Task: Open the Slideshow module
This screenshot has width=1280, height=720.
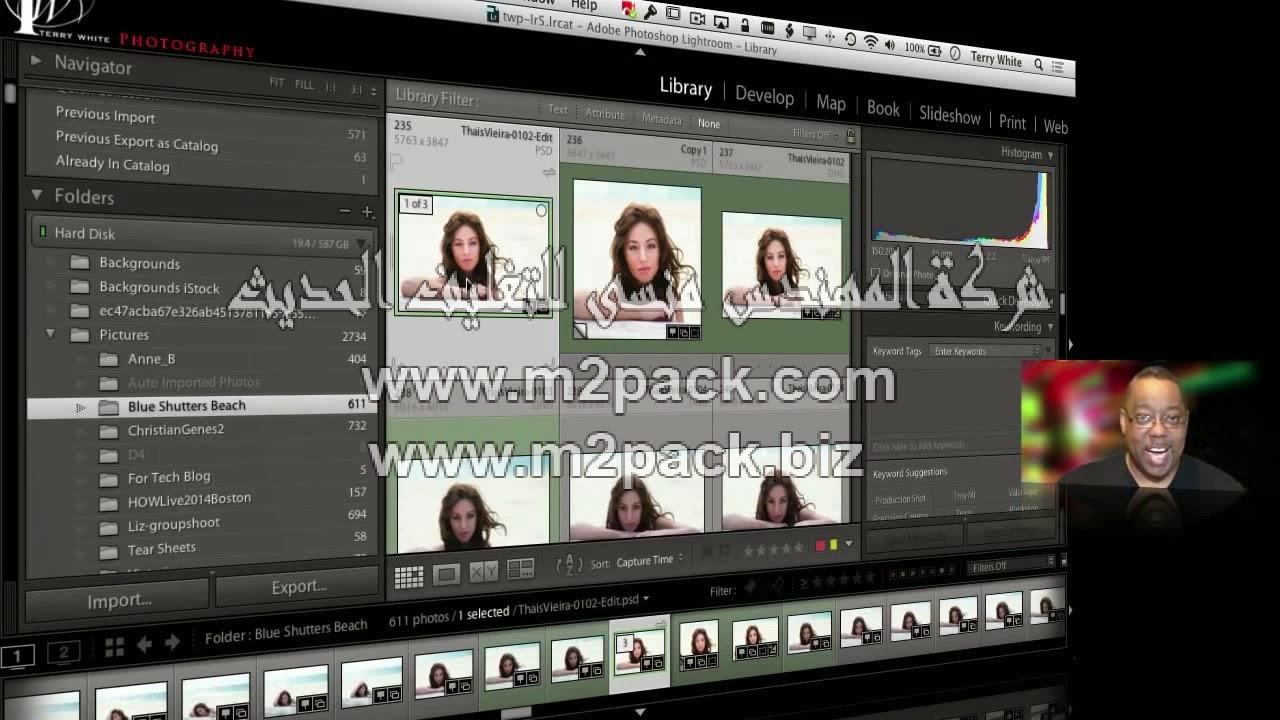Action: pyautogui.click(x=950, y=115)
